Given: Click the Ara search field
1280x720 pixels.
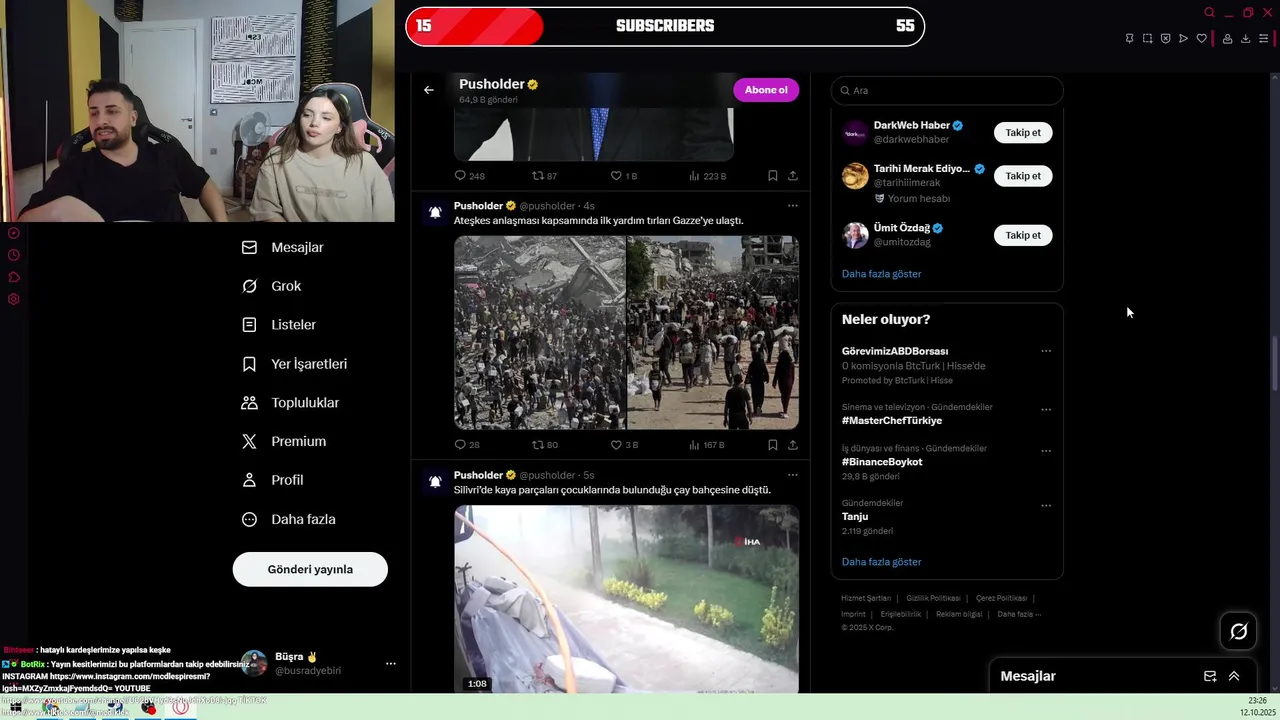Looking at the screenshot, I should 947,90.
